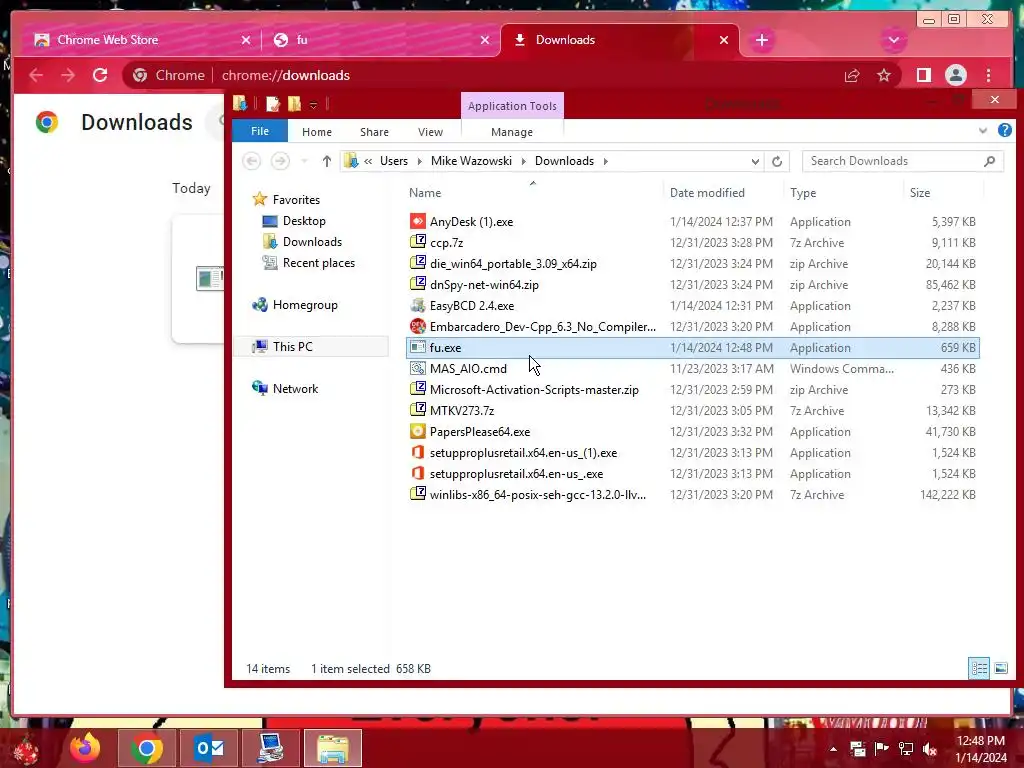Switch to Large icons view in status bar
This screenshot has width=1024, height=768.
pos(1000,668)
